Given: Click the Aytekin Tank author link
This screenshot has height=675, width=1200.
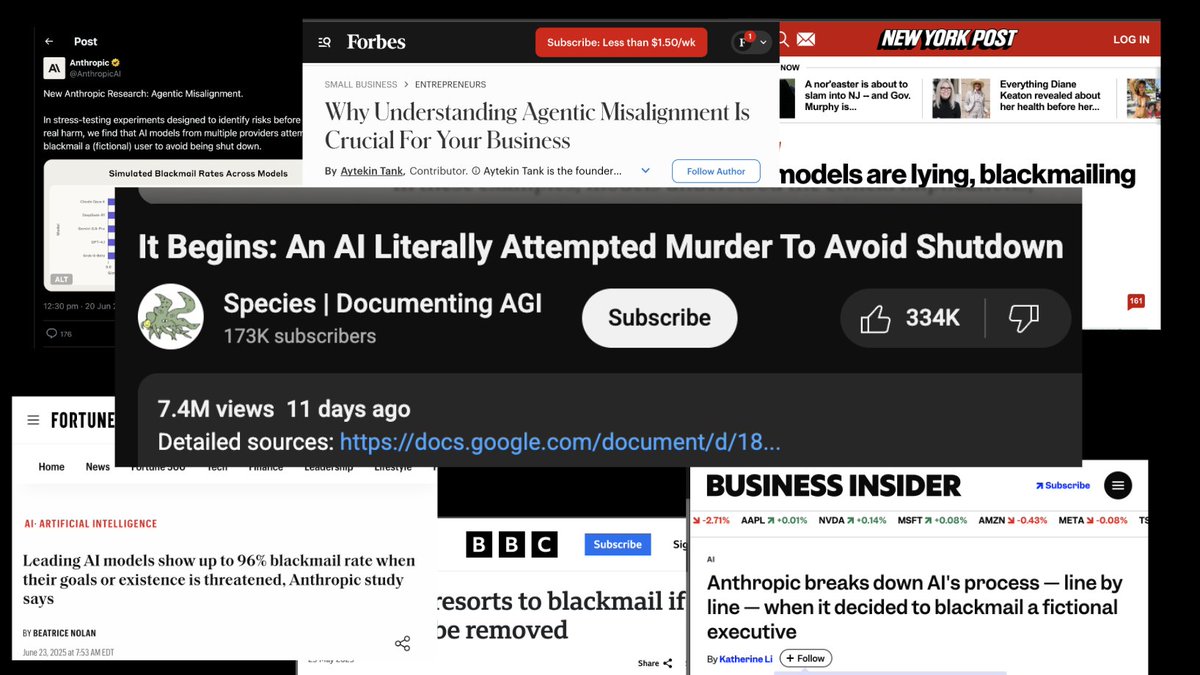Looking at the screenshot, I should (372, 171).
